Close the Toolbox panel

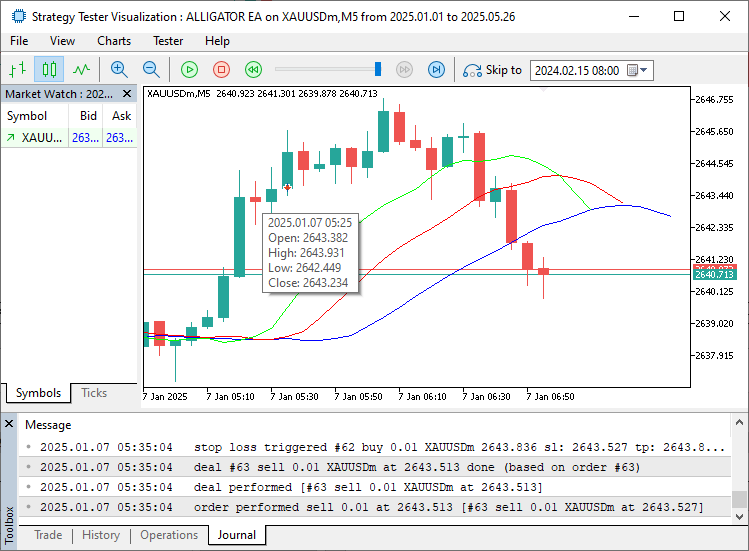(9, 424)
